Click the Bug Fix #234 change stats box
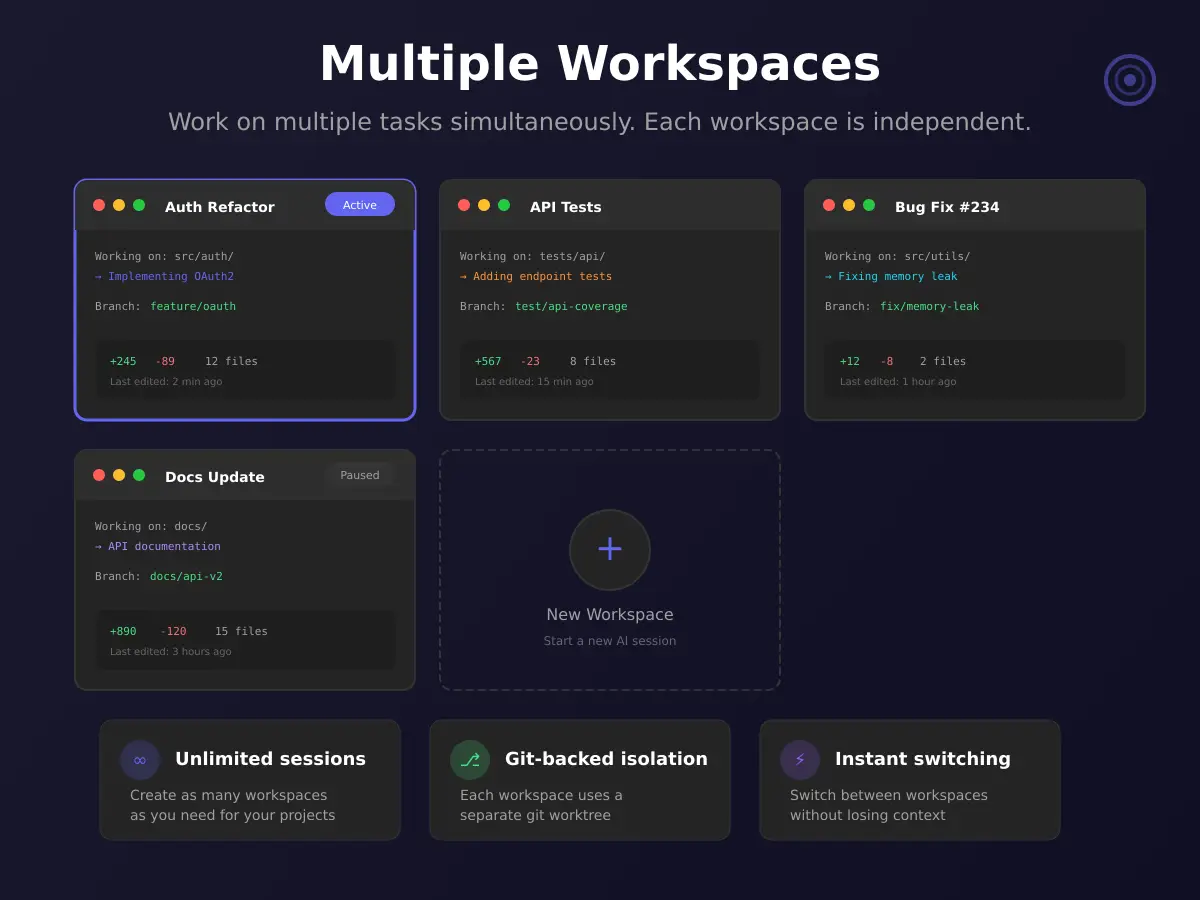This screenshot has width=1200, height=900. [x=975, y=370]
